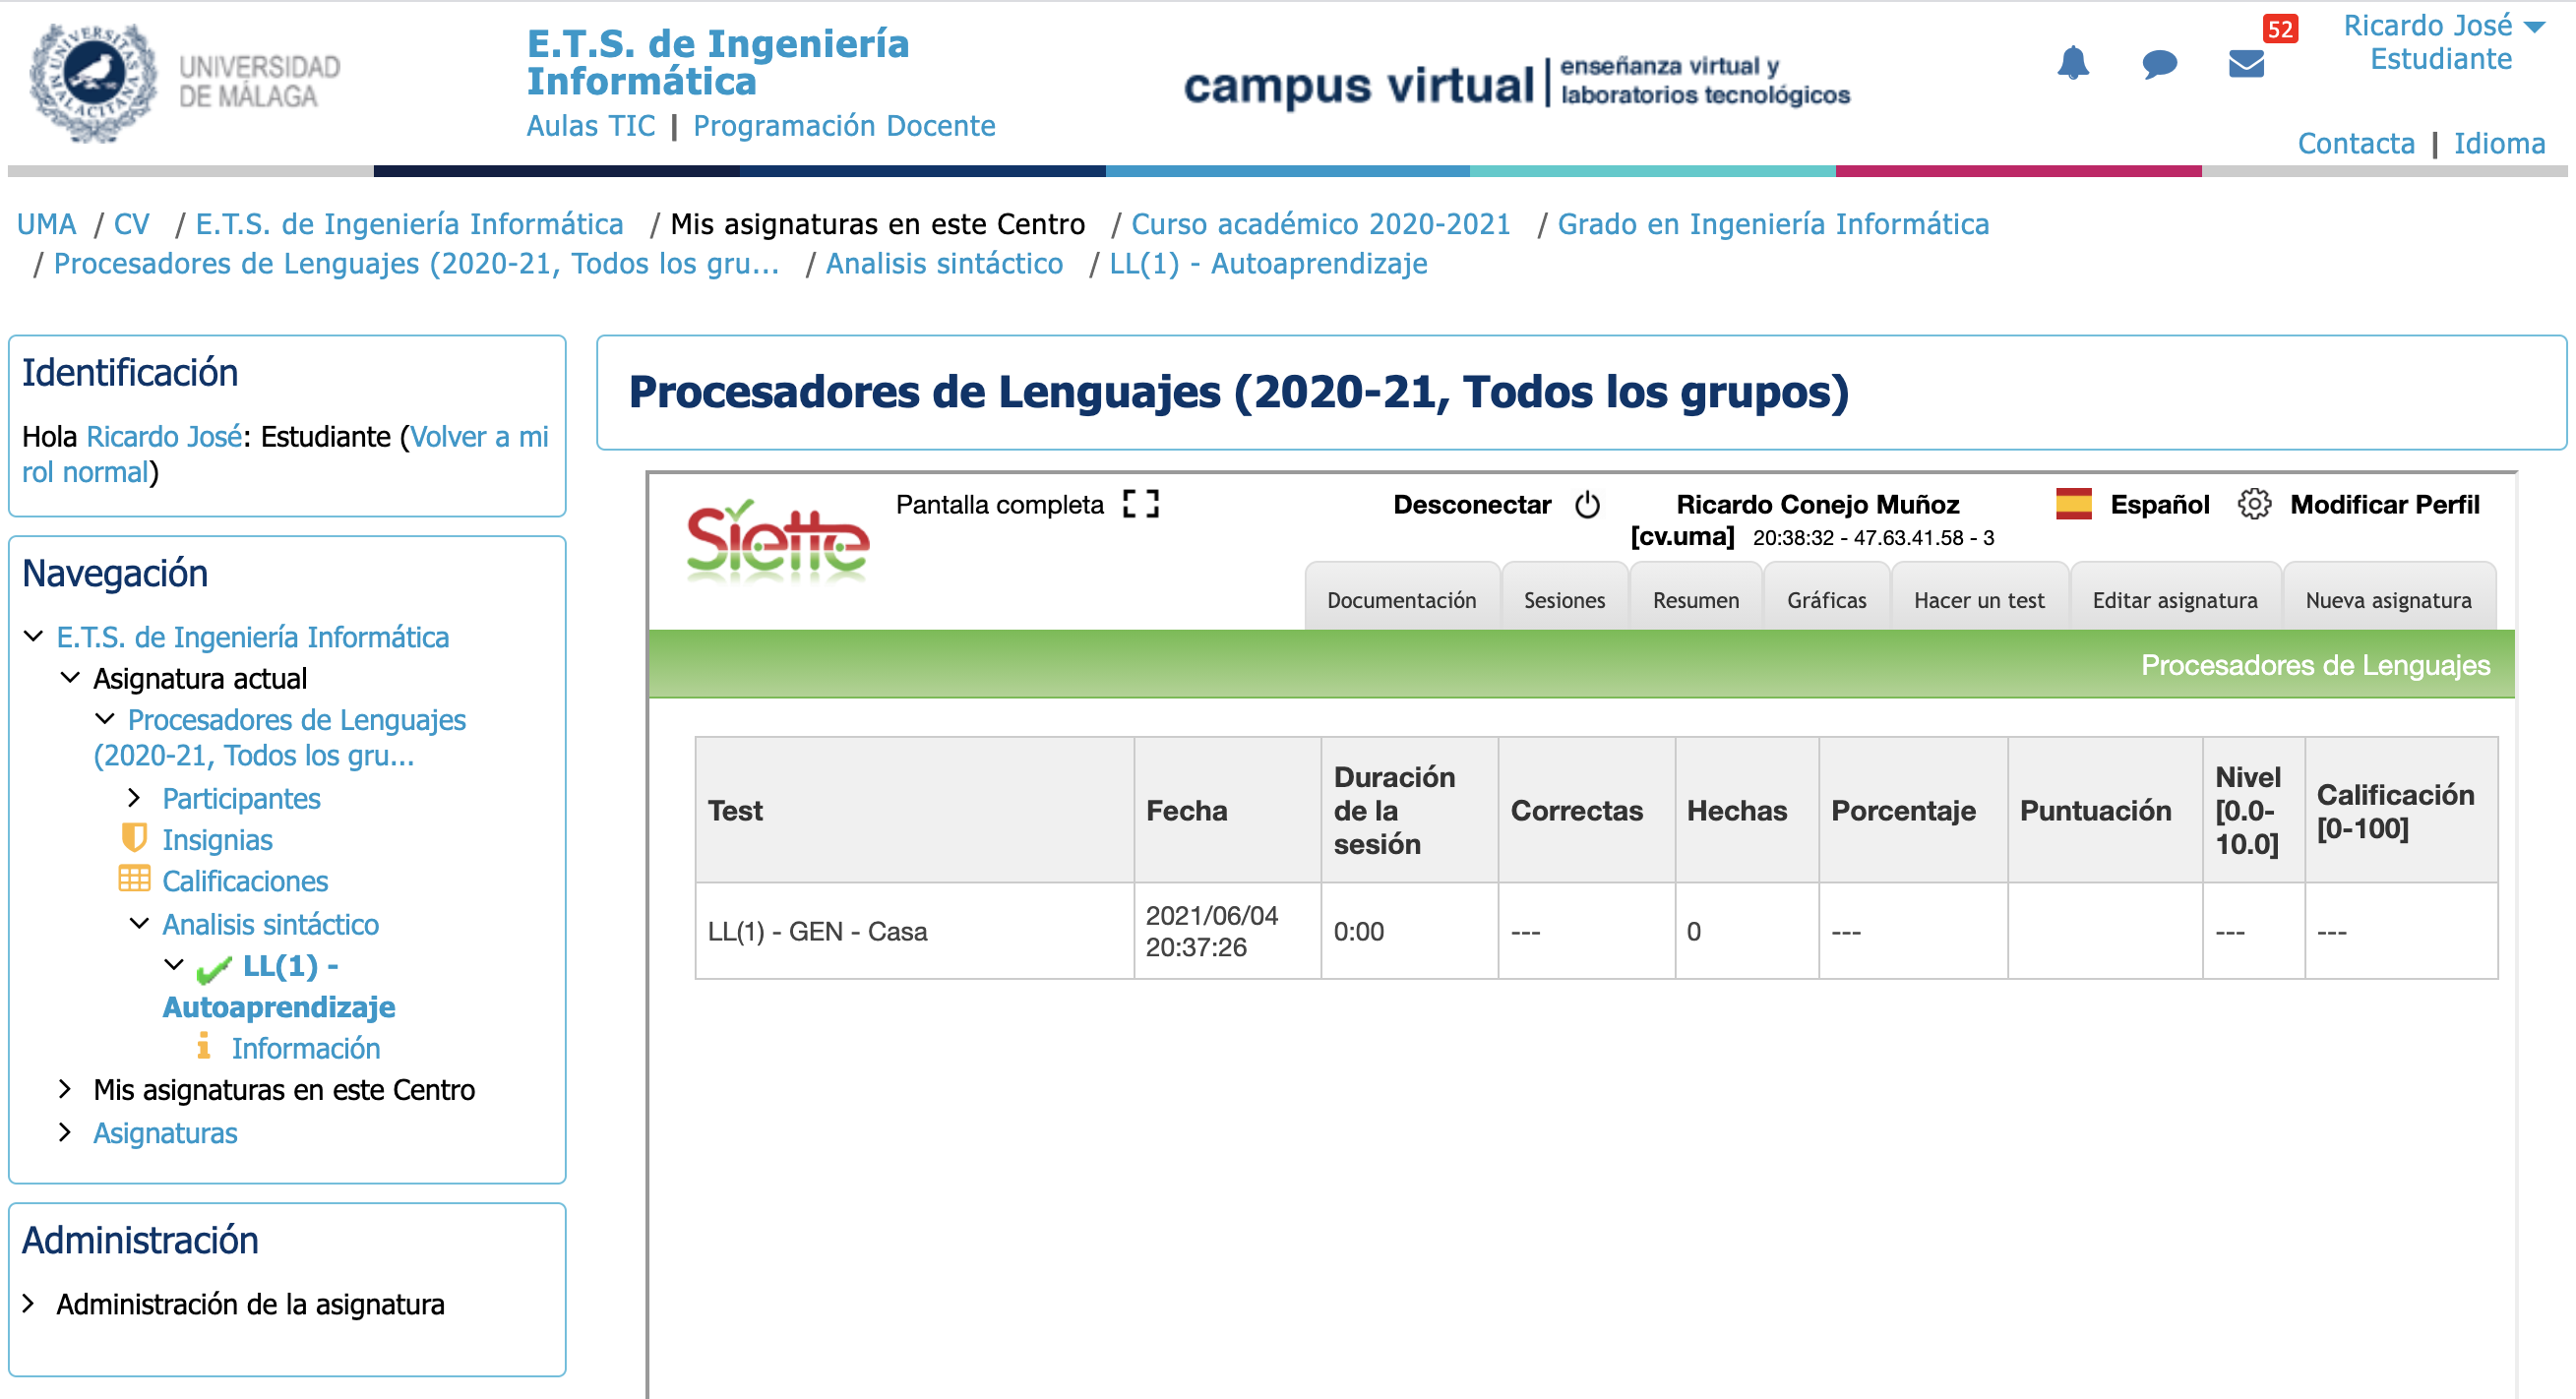Expand Mis asignaturas en este Centro

click(65, 1089)
